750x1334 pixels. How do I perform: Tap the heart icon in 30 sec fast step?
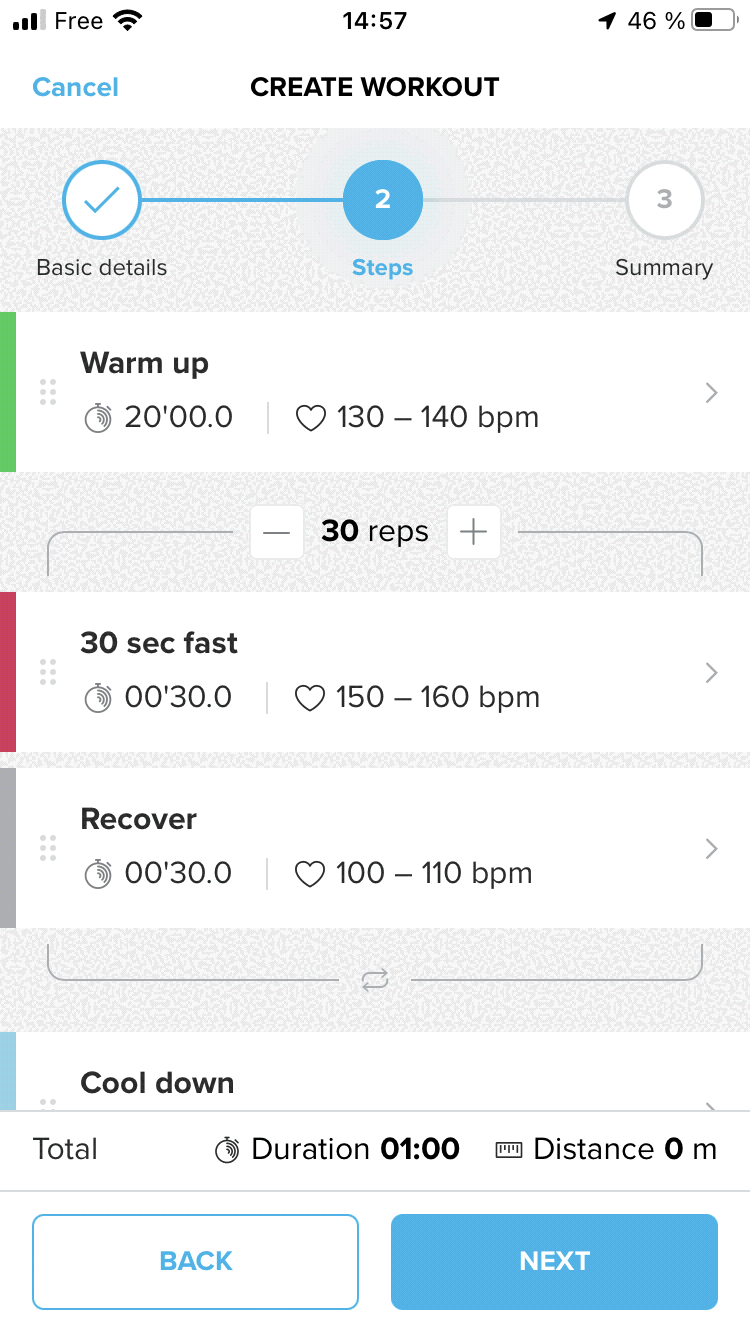pos(310,698)
